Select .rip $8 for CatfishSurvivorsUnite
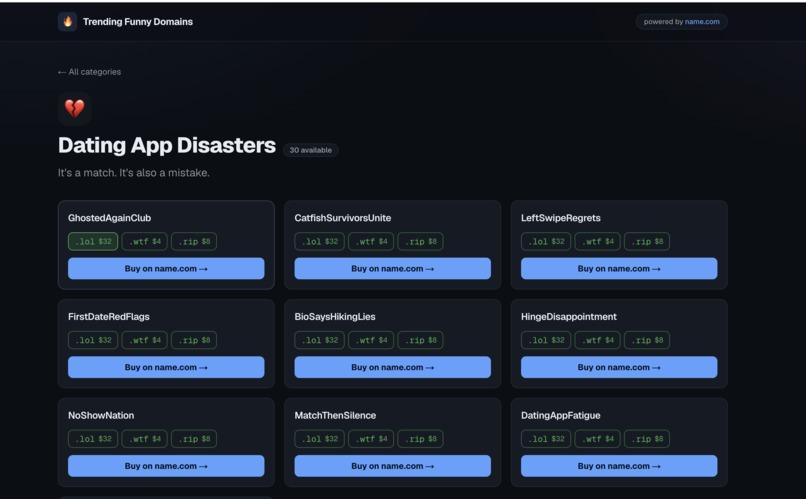 pyautogui.click(x=420, y=242)
